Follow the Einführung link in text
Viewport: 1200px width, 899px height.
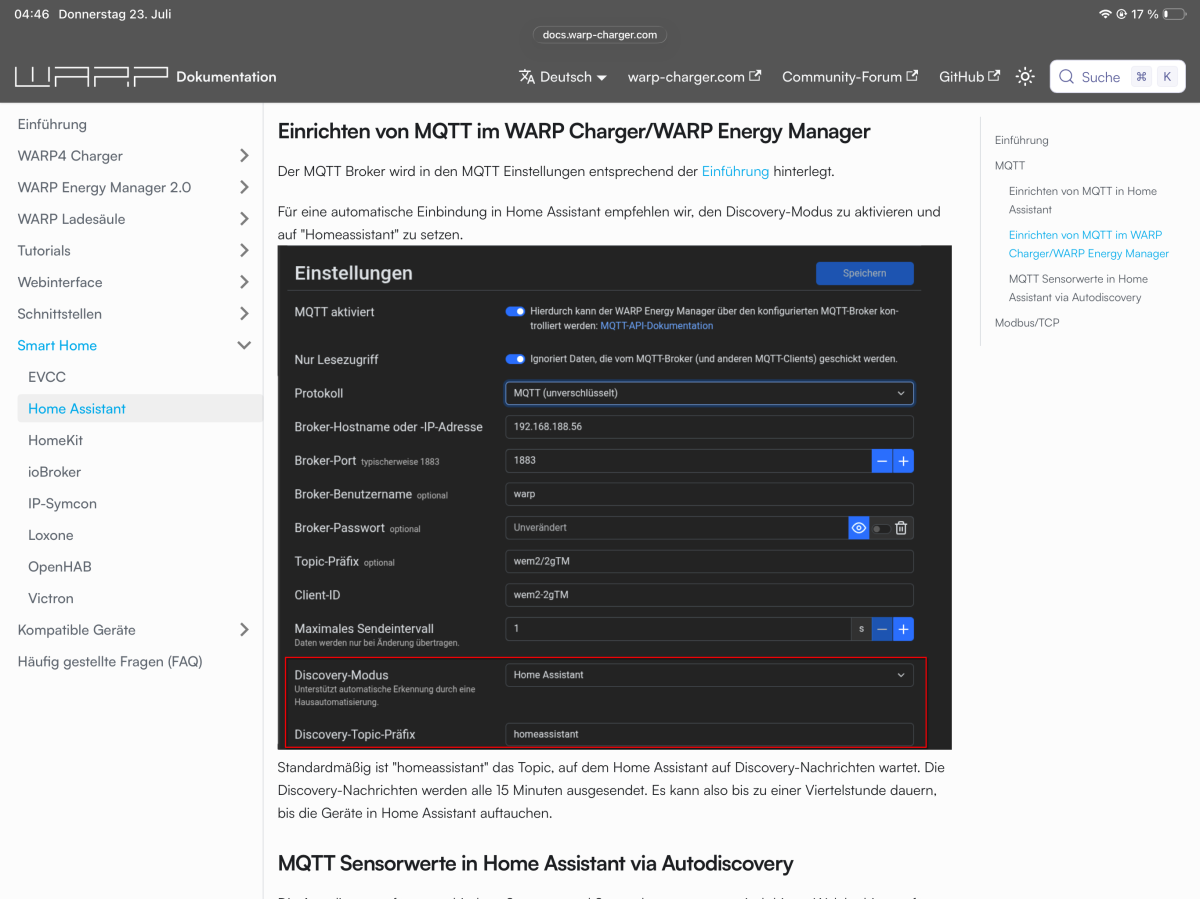735,171
